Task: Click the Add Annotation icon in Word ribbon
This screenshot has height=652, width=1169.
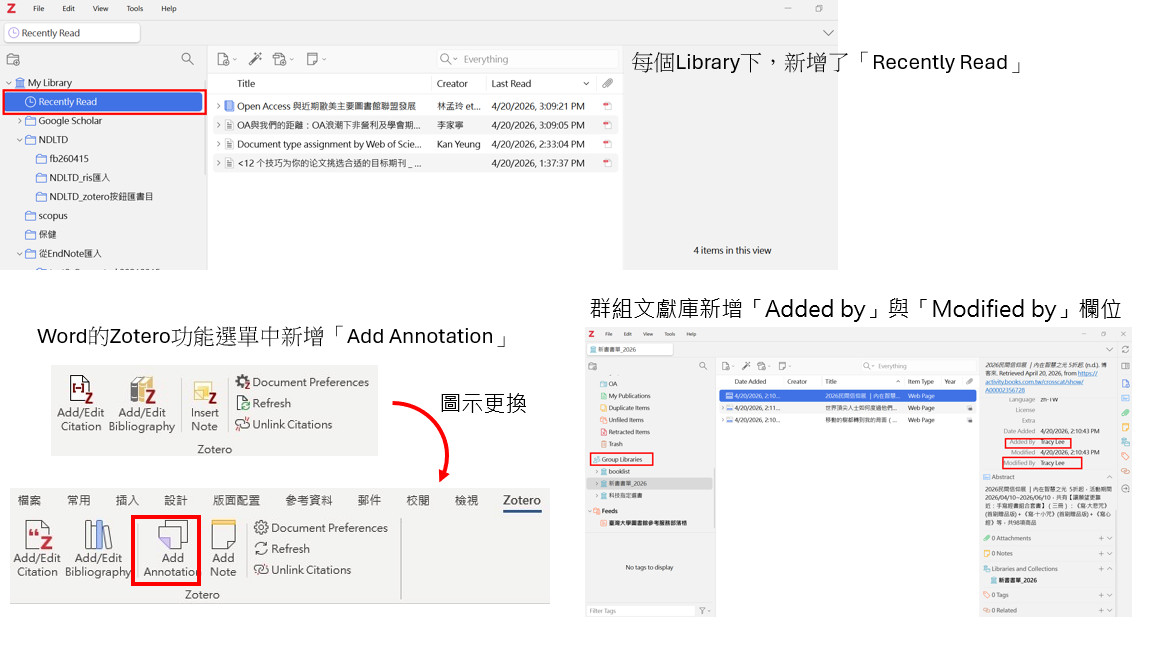Action: coord(172,548)
